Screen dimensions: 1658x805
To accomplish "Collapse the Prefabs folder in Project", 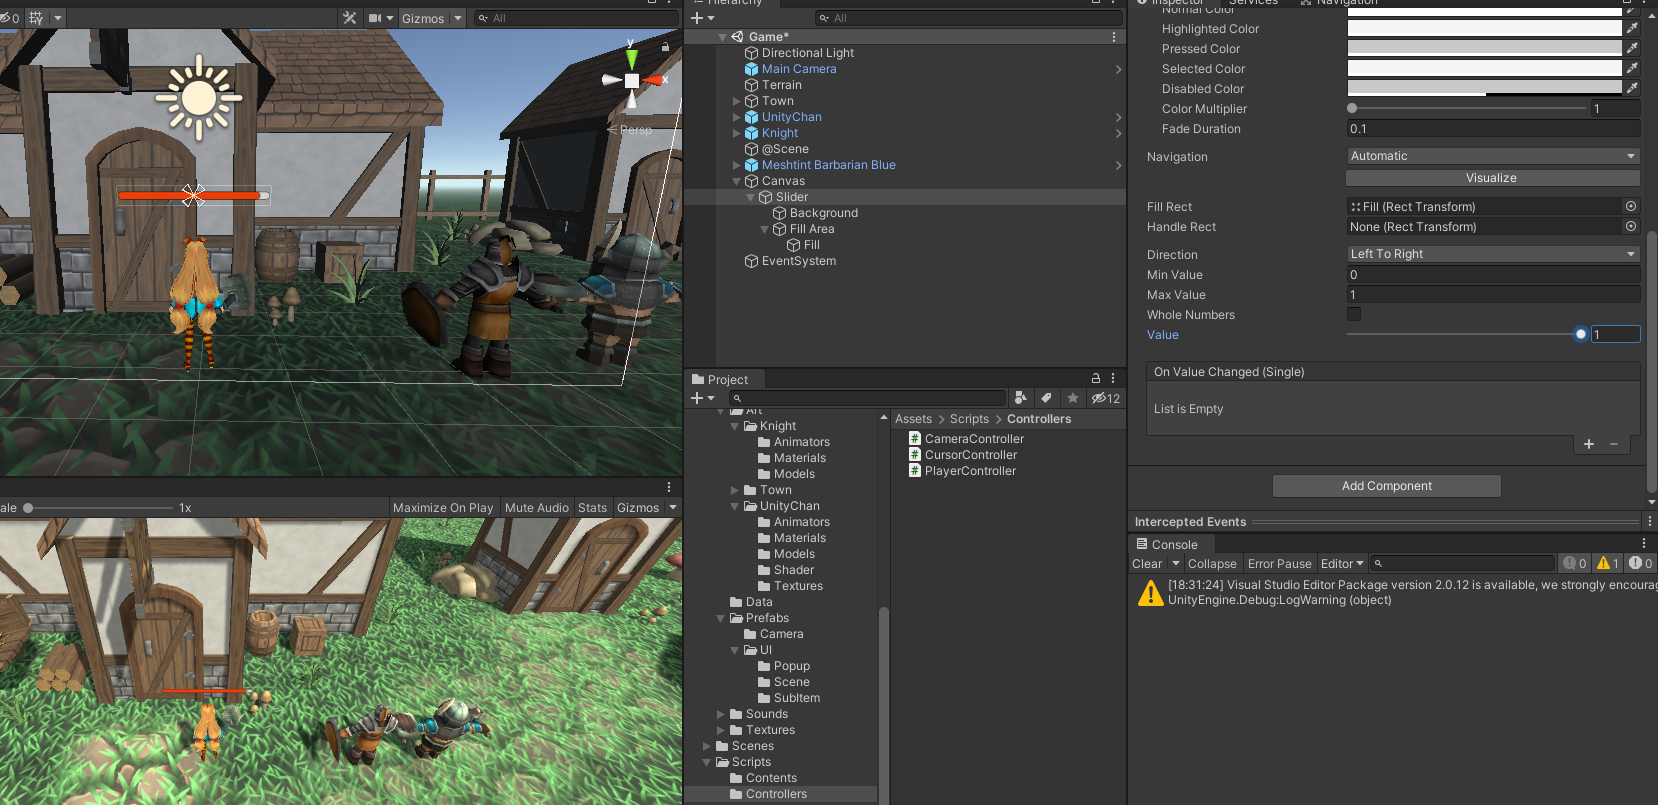I will click(x=721, y=618).
